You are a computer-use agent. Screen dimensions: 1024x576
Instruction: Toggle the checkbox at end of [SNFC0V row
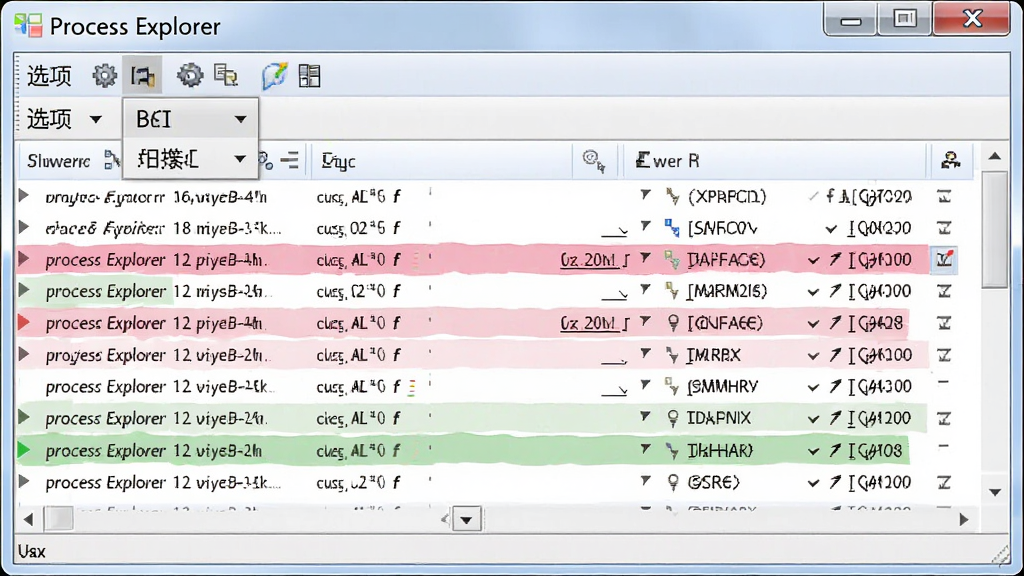point(944,227)
